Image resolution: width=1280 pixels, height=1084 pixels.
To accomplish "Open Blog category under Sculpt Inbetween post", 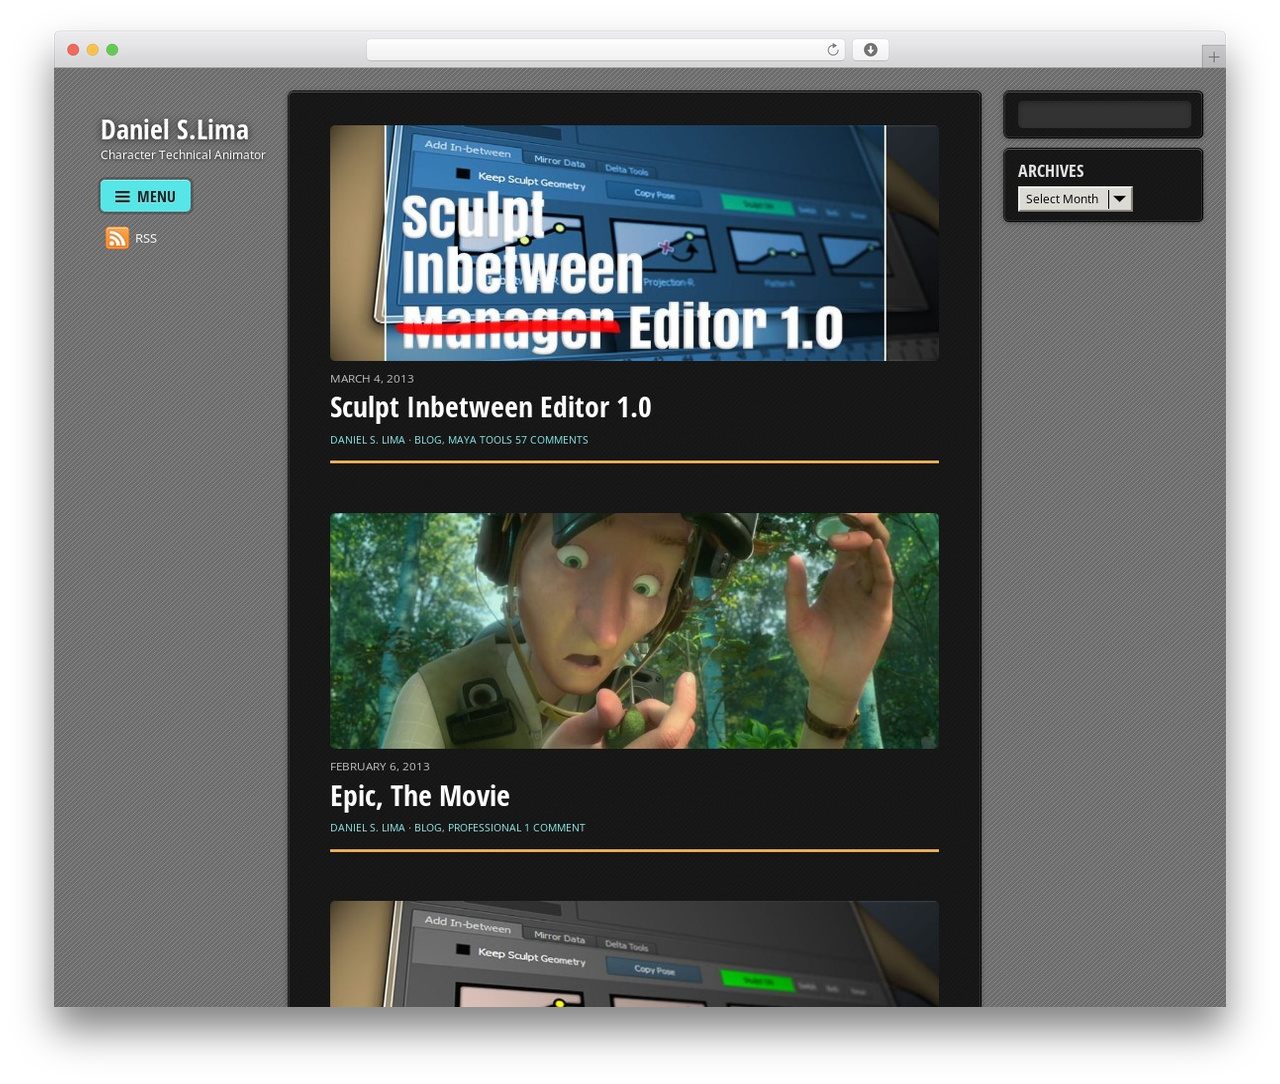I will (427, 440).
